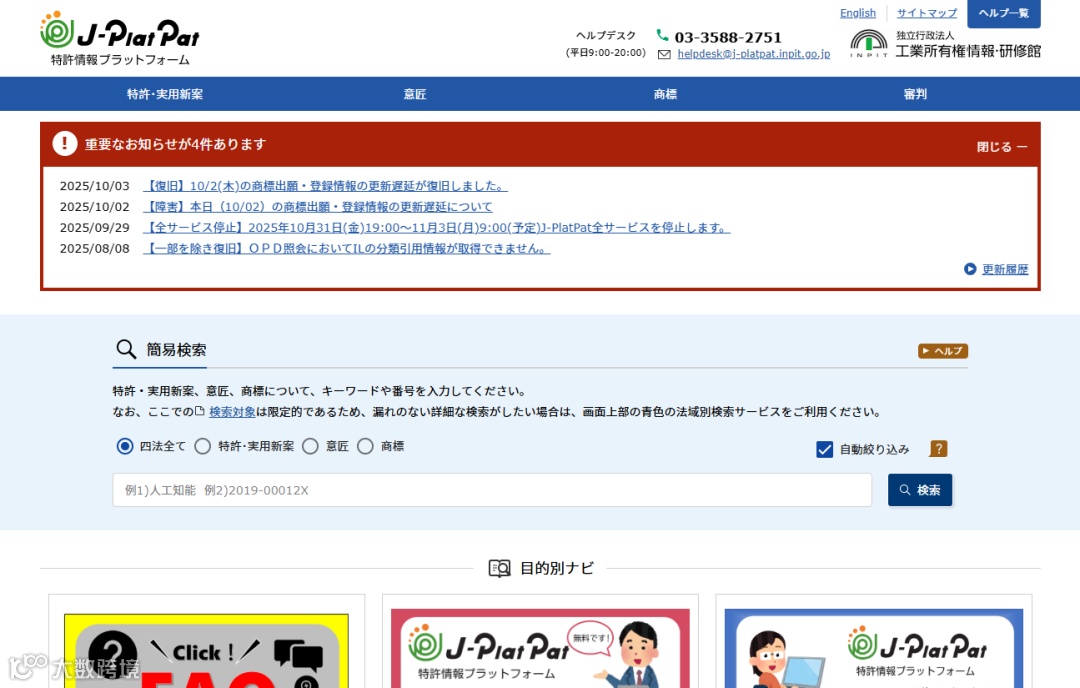
Task: Click the document icon before 検索対象
Action: [200, 411]
